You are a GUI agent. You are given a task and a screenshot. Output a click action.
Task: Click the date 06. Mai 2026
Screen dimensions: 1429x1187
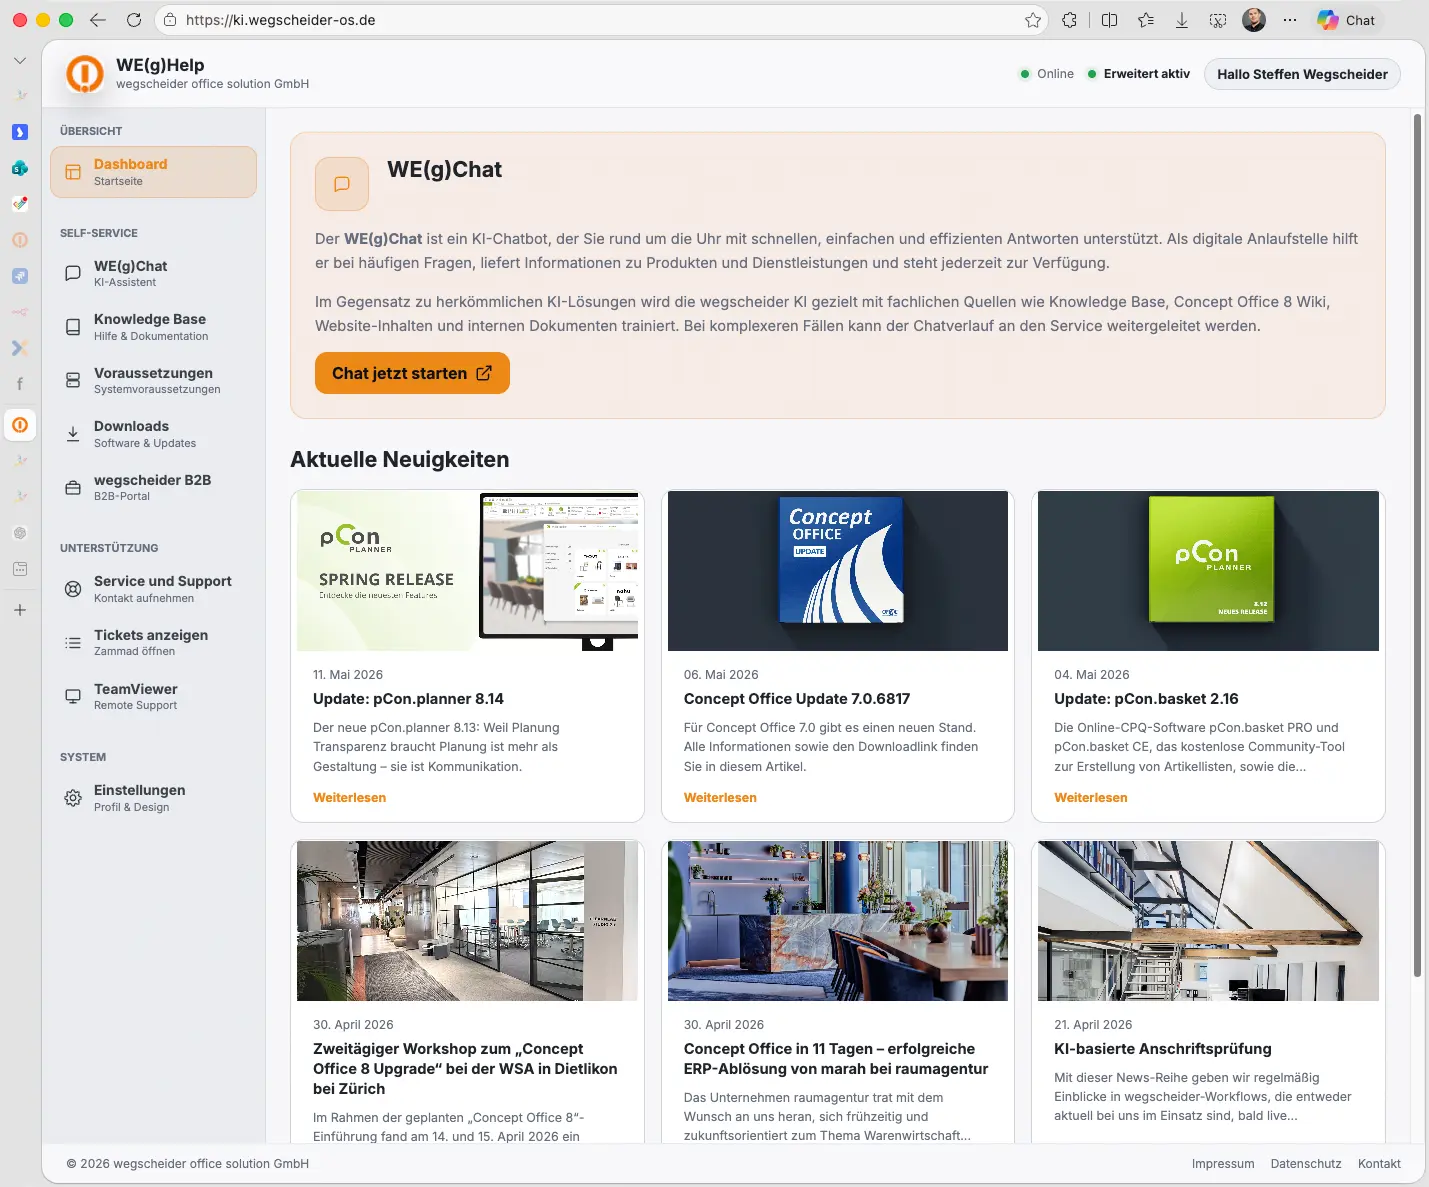pyautogui.click(x=721, y=675)
